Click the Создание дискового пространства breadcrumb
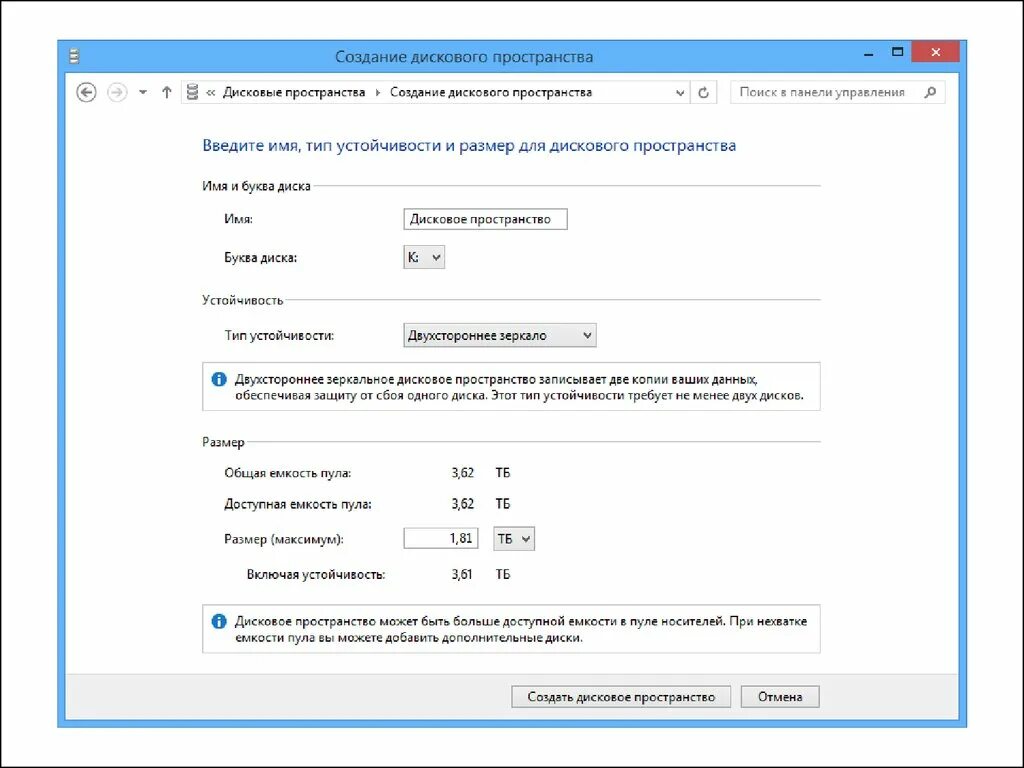 [491, 93]
